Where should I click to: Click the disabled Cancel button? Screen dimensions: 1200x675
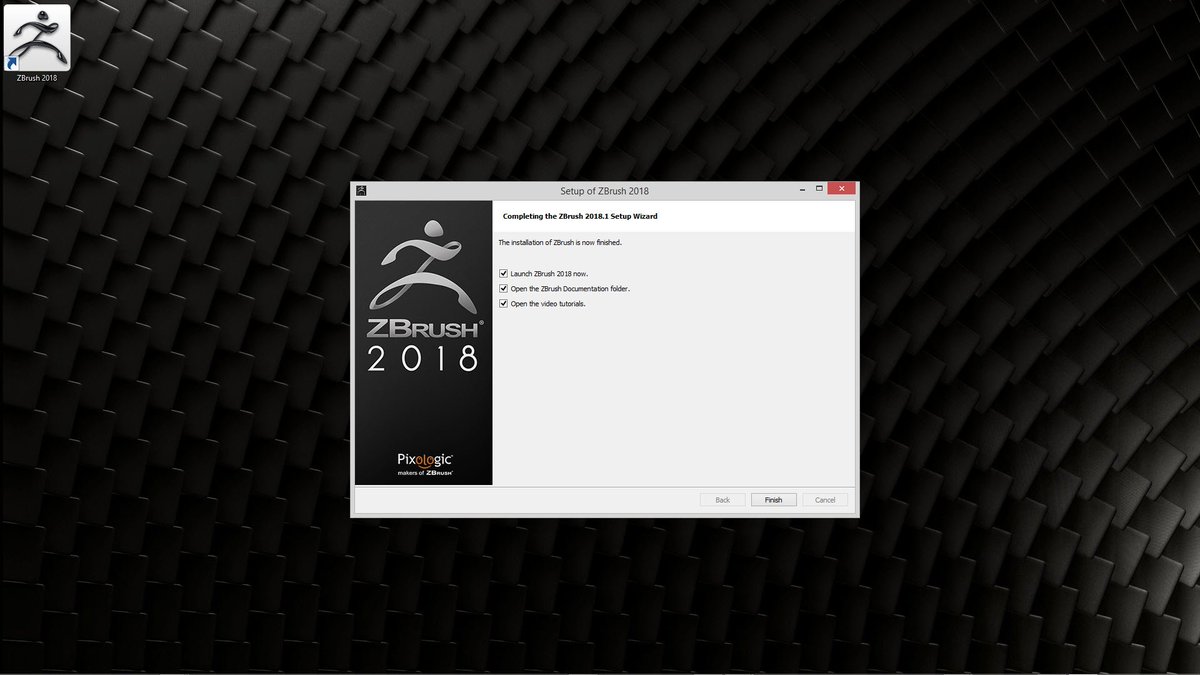tap(825, 499)
